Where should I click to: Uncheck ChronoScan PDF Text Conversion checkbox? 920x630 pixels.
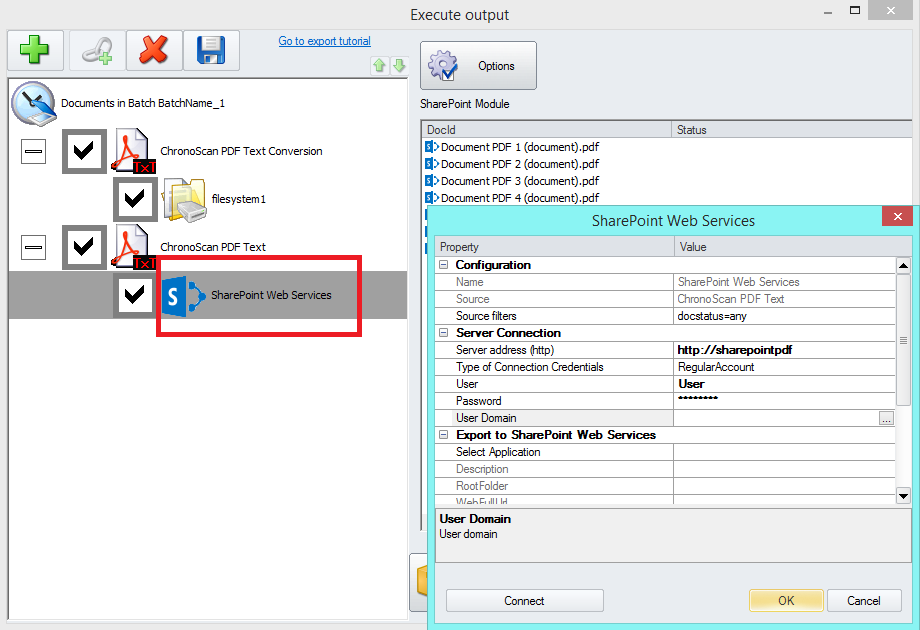click(84, 151)
